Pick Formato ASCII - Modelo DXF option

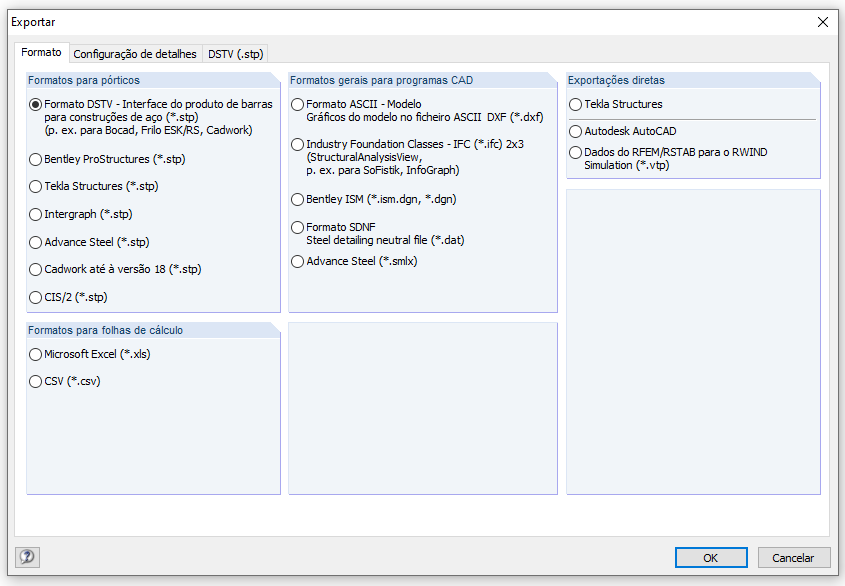click(x=298, y=104)
